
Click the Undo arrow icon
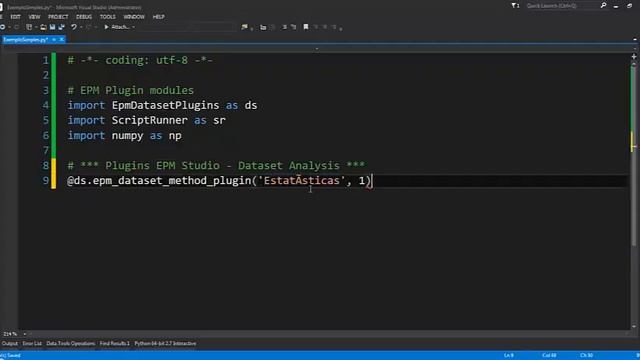(x=74, y=27)
